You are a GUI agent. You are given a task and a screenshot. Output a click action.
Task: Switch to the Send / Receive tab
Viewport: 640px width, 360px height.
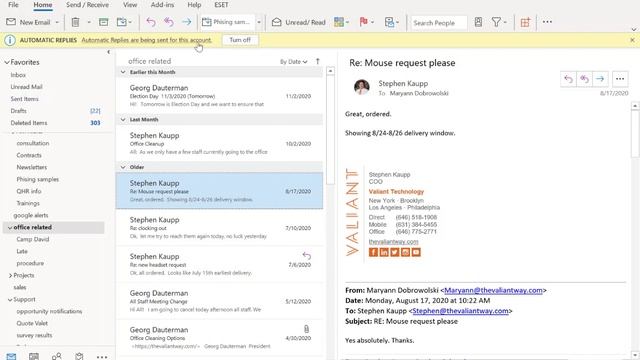click(87, 5)
